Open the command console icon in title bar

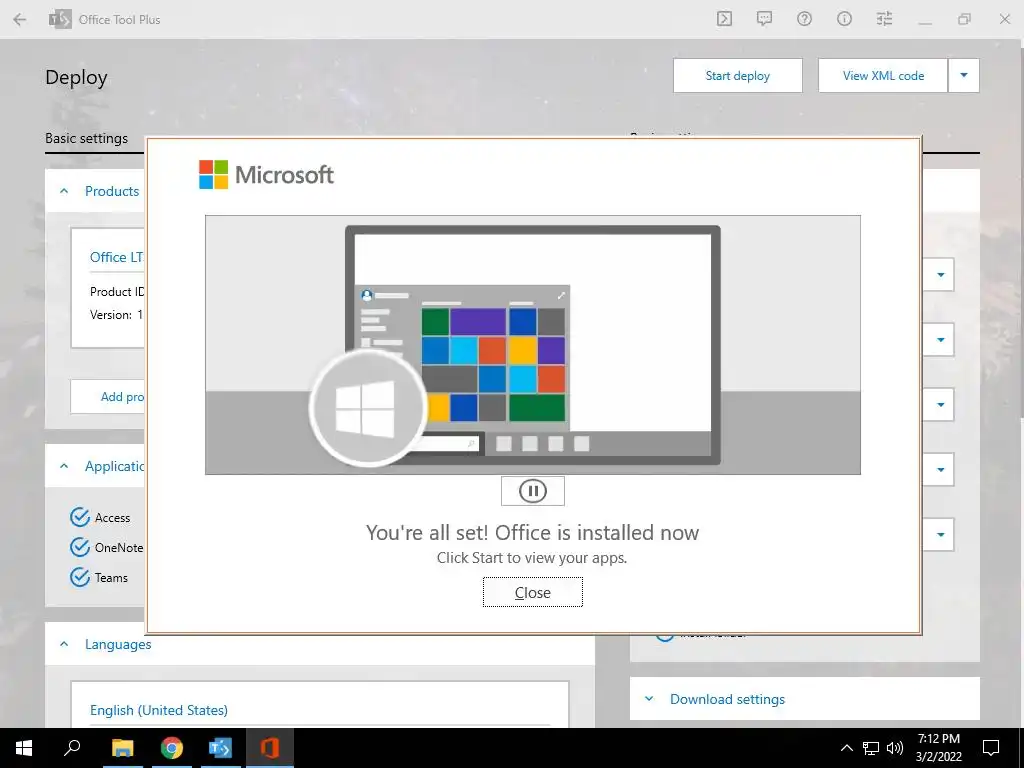(x=724, y=19)
